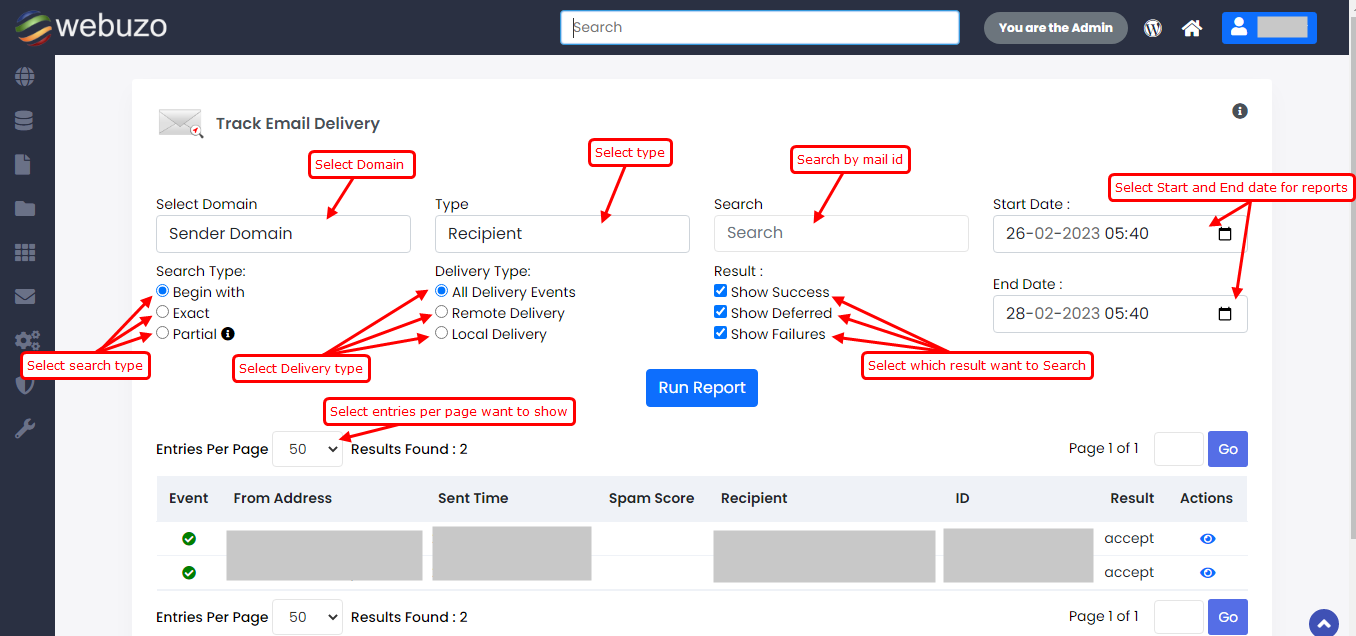The height and width of the screenshot is (636, 1356).
Task: Open the Sender Domain dropdown
Action: click(x=283, y=234)
